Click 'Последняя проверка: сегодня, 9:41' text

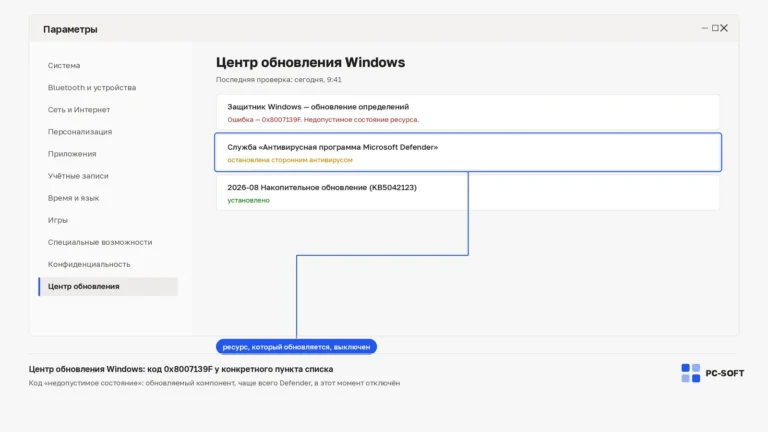click(279, 80)
